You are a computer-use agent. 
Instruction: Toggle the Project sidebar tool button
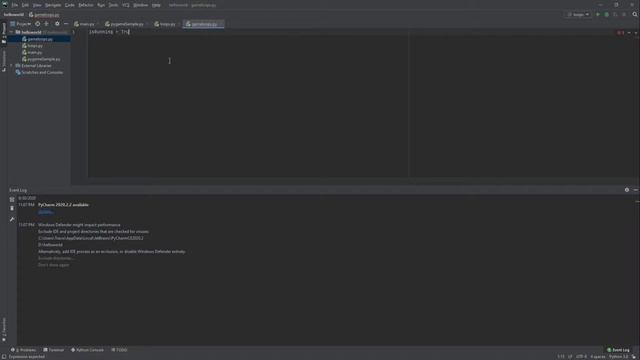(4, 33)
